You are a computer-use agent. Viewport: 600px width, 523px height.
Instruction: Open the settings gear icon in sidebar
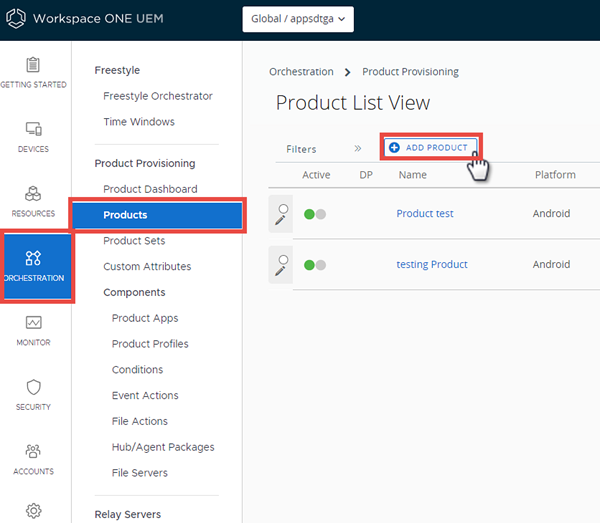point(33,510)
